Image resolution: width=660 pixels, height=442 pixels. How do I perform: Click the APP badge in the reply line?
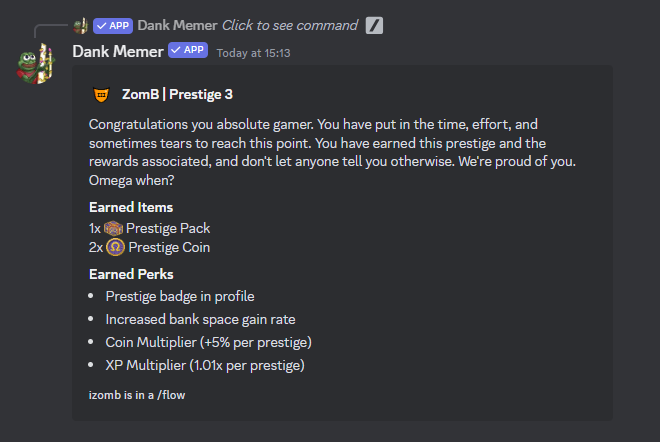113,25
